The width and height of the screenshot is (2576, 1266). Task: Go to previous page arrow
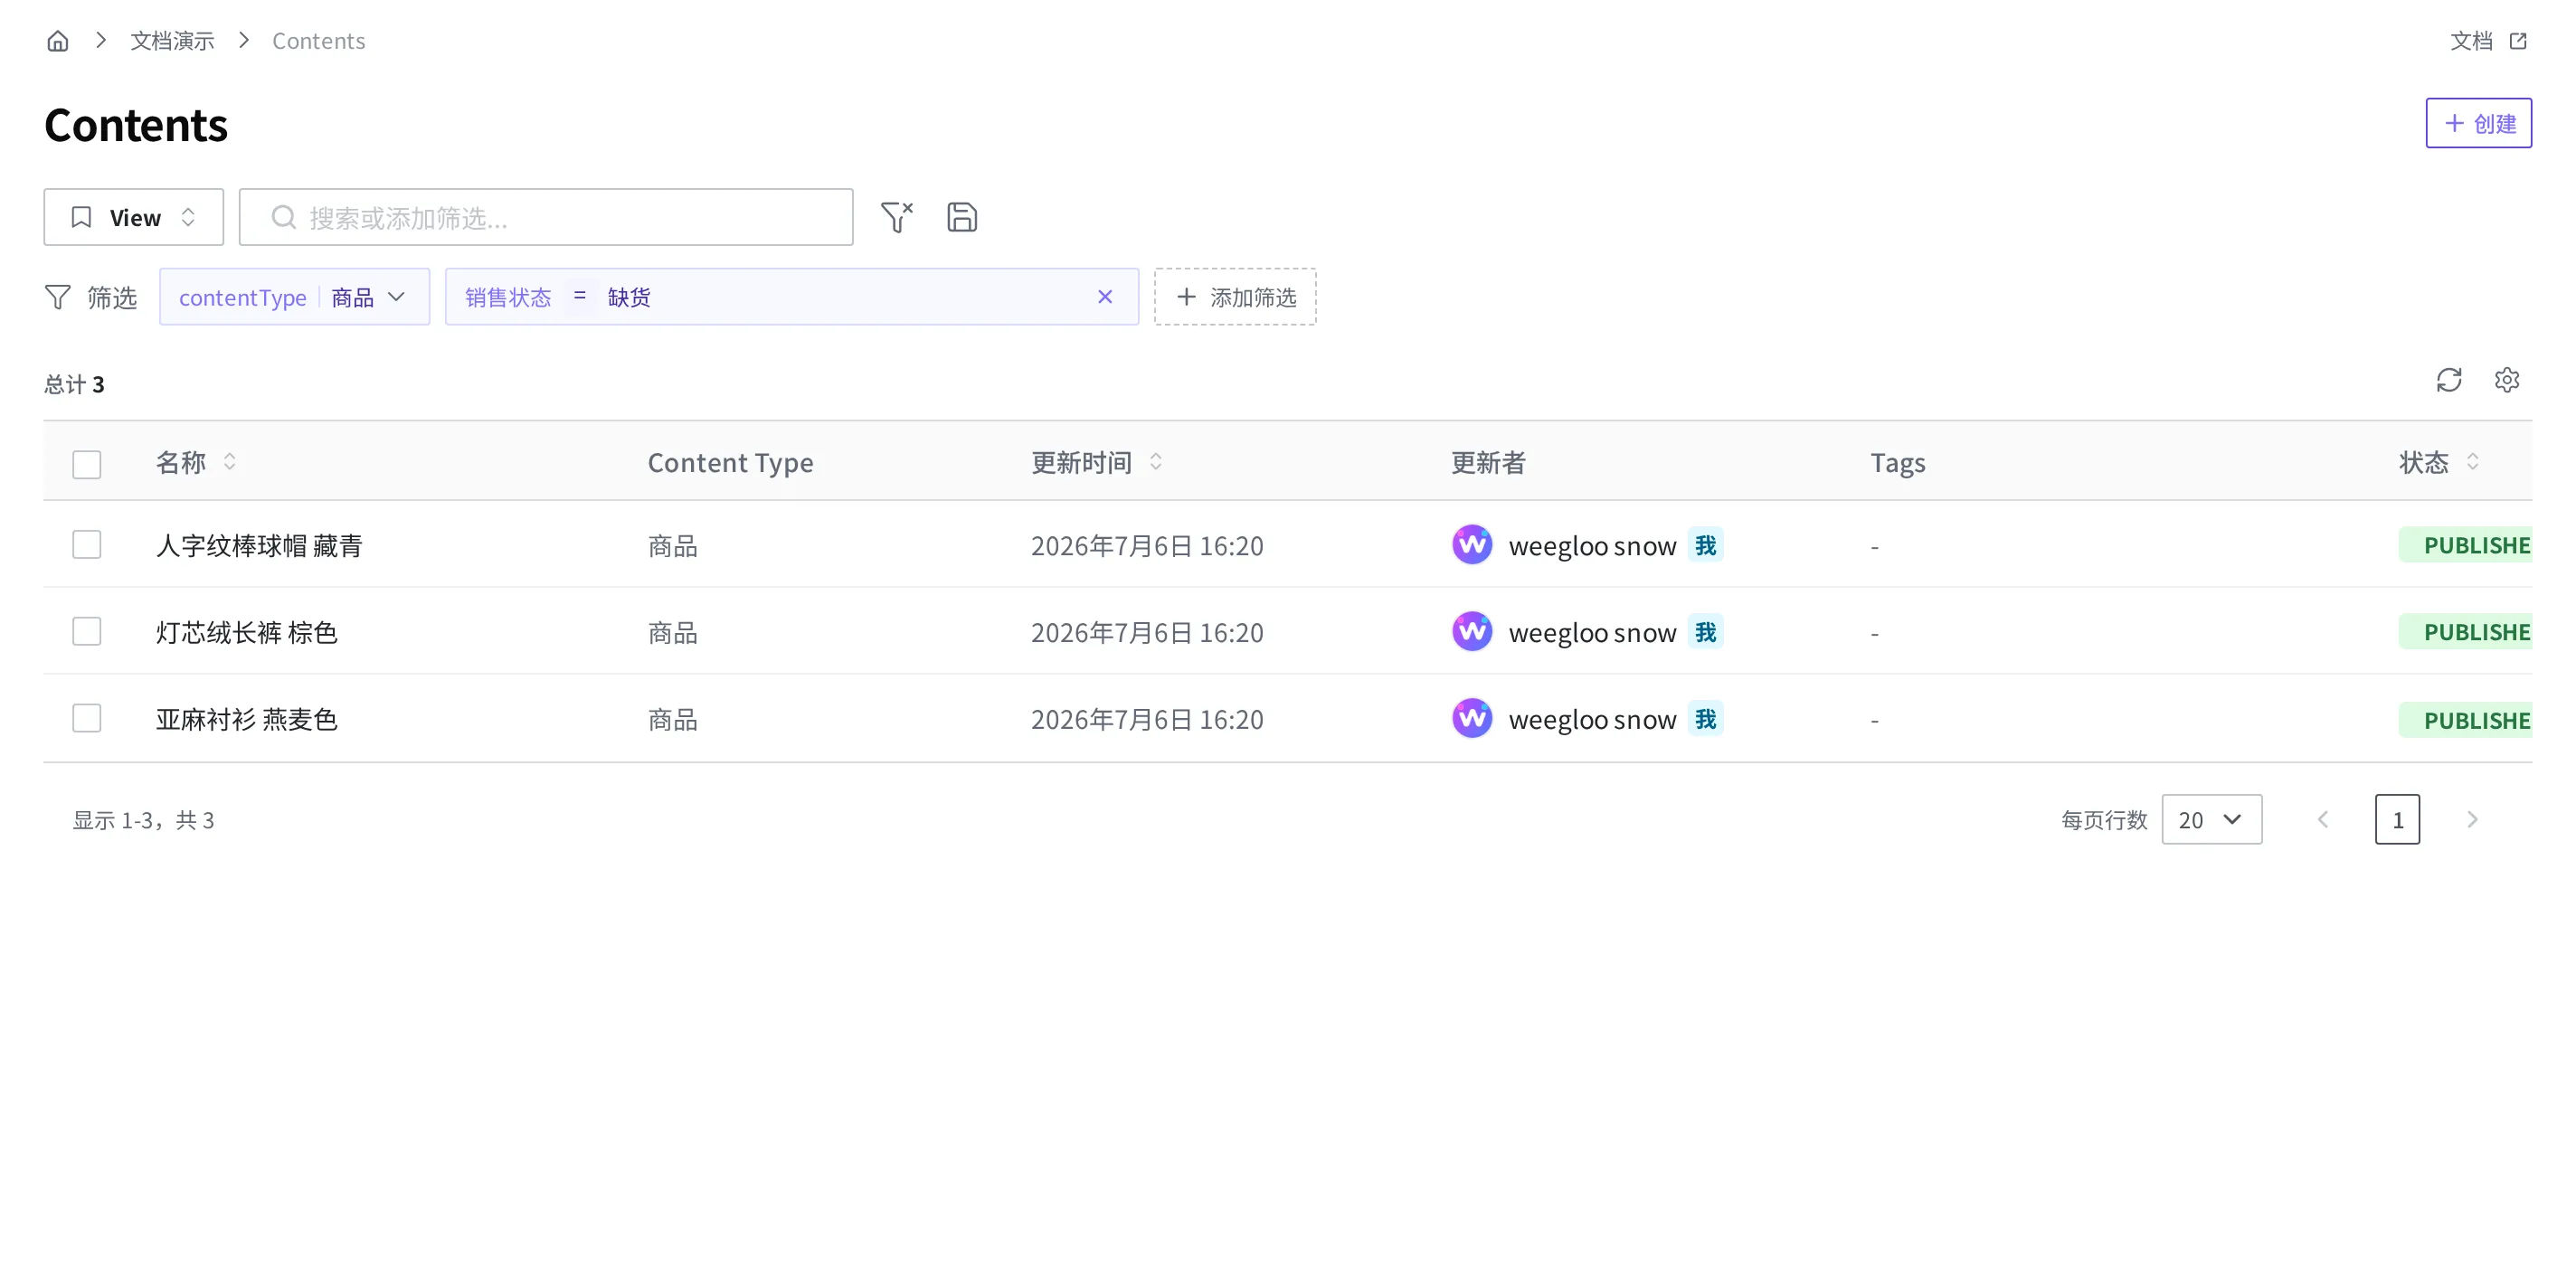(2323, 820)
